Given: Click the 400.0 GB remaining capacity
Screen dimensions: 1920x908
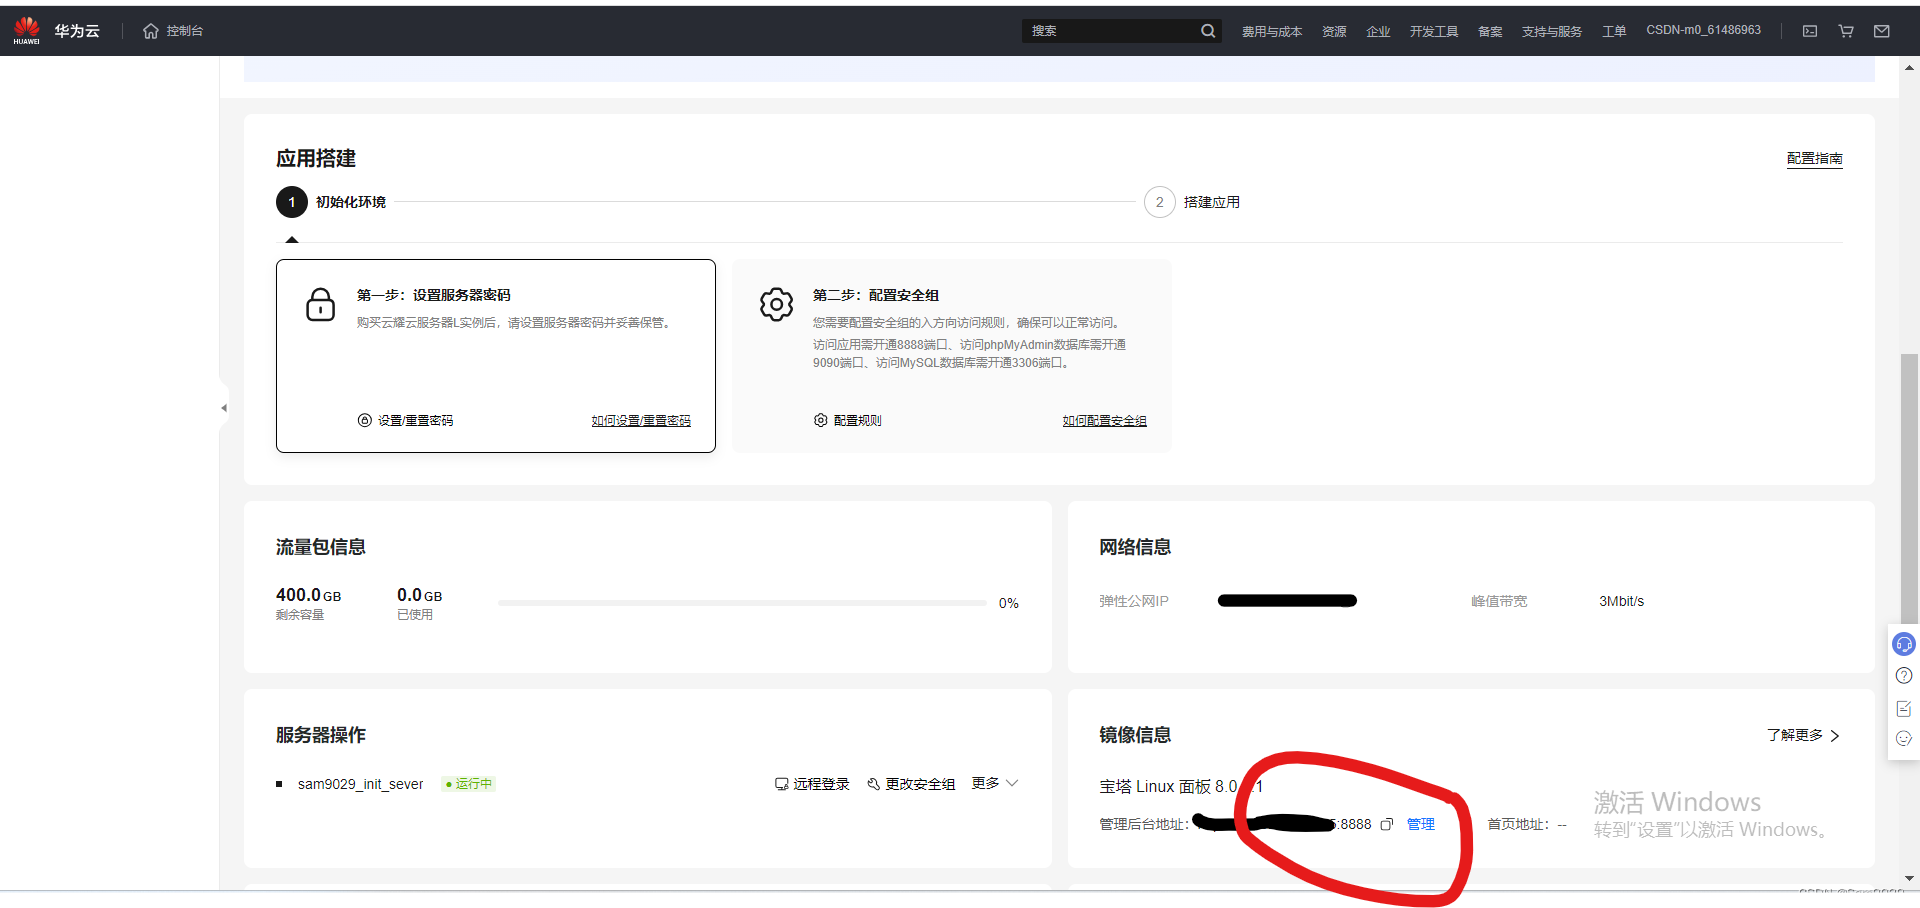Looking at the screenshot, I should tap(309, 595).
